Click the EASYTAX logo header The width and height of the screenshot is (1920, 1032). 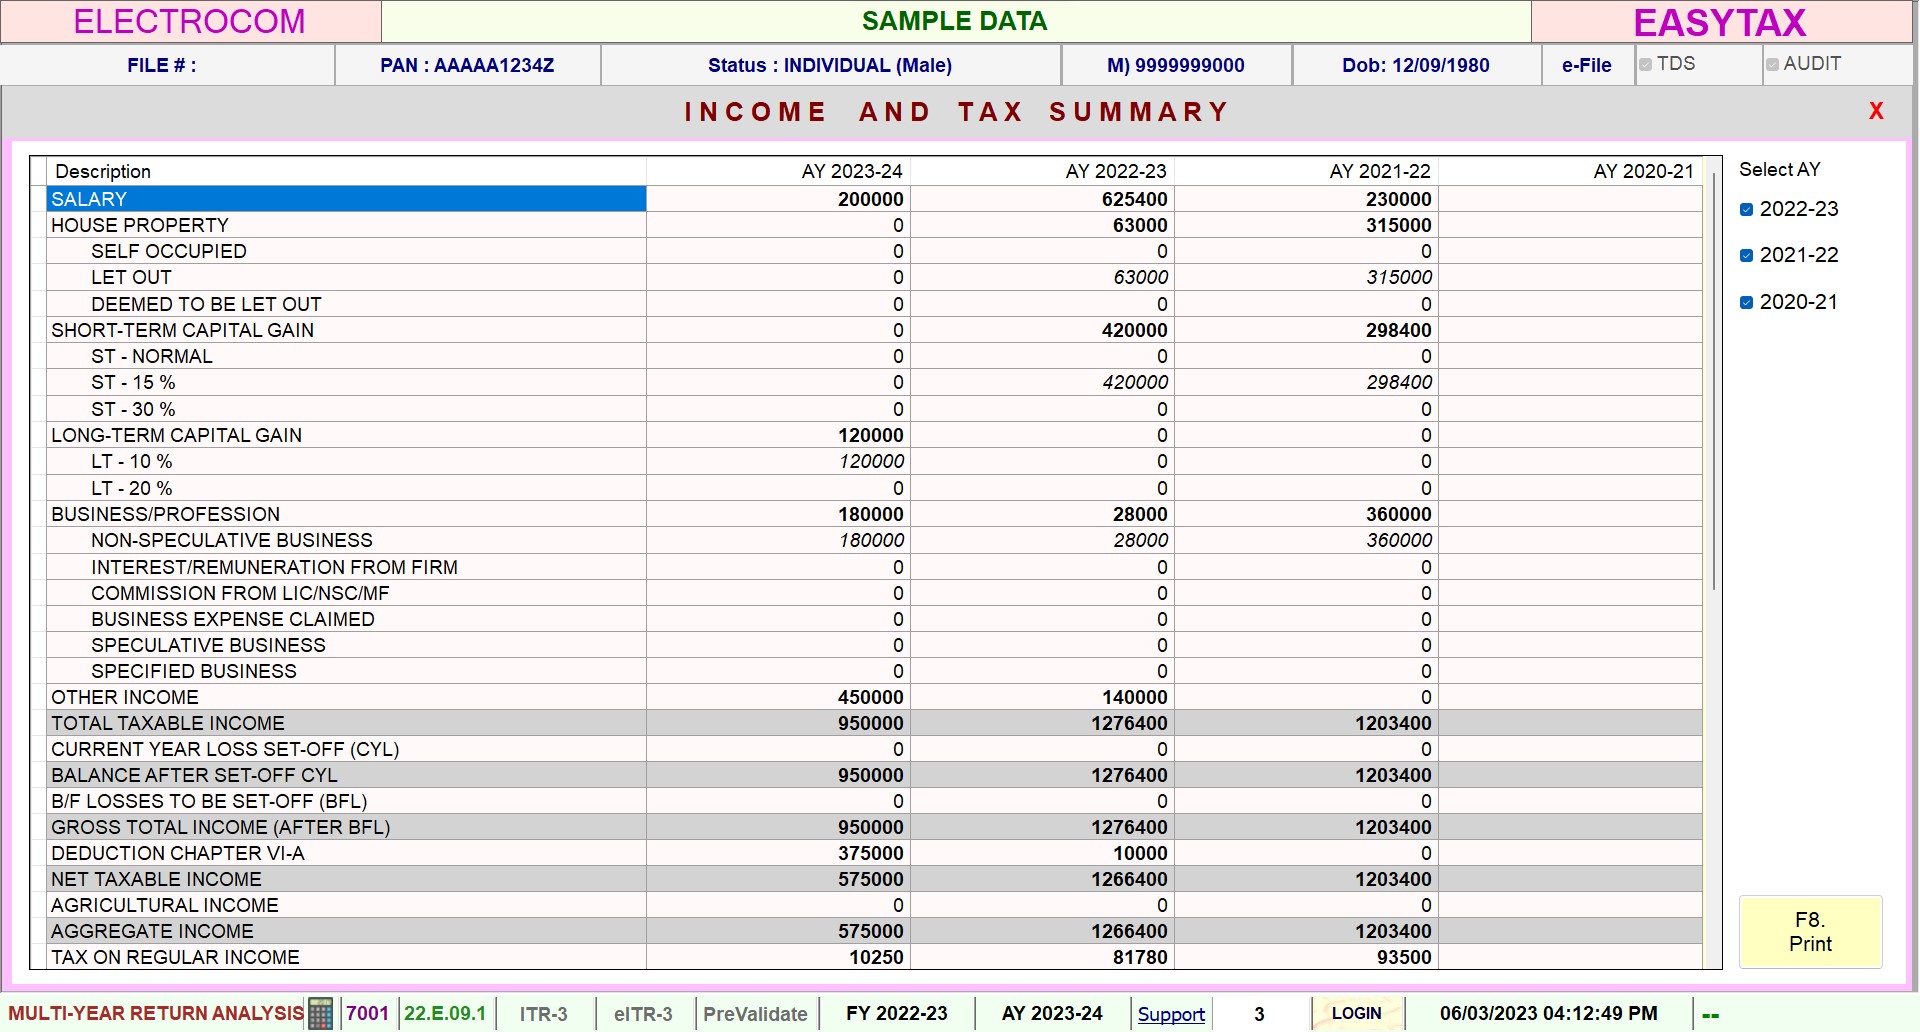click(x=1720, y=22)
